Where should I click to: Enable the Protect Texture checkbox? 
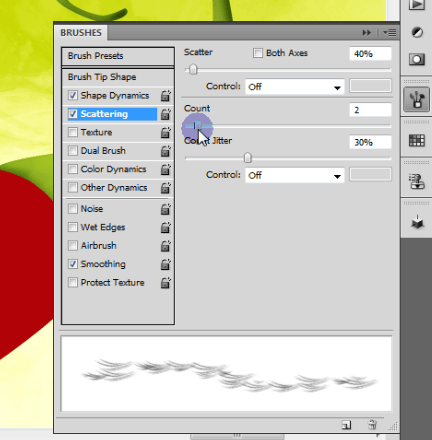coord(73,282)
